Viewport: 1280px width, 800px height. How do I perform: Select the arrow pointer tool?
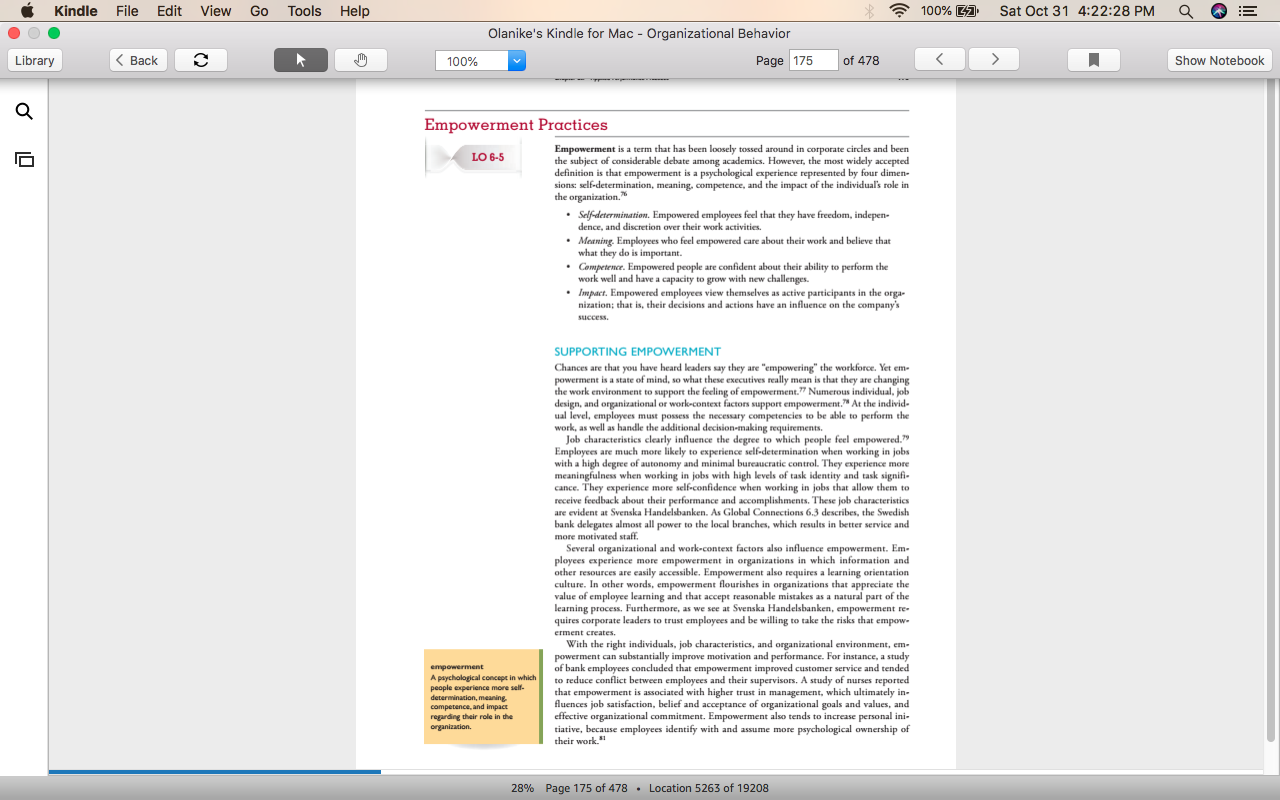(x=301, y=60)
